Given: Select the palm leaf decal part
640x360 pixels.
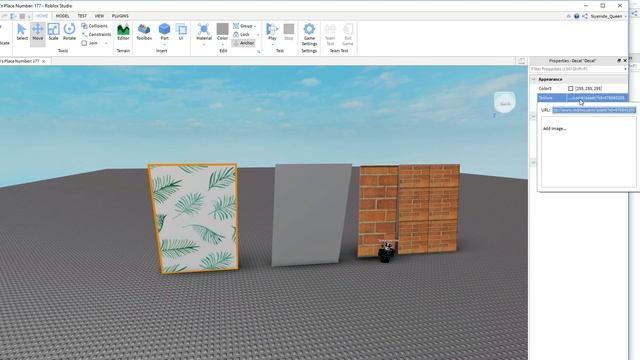Looking at the screenshot, I should (193, 218).
